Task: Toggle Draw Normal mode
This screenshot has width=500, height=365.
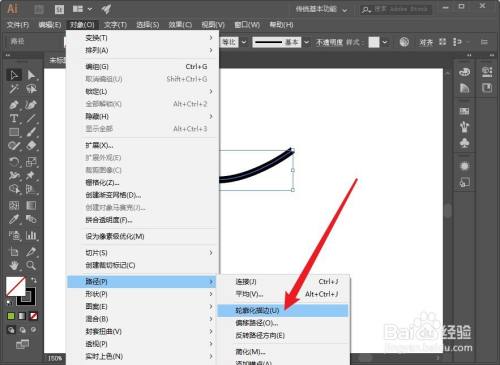Action: (x=11, y=330)
